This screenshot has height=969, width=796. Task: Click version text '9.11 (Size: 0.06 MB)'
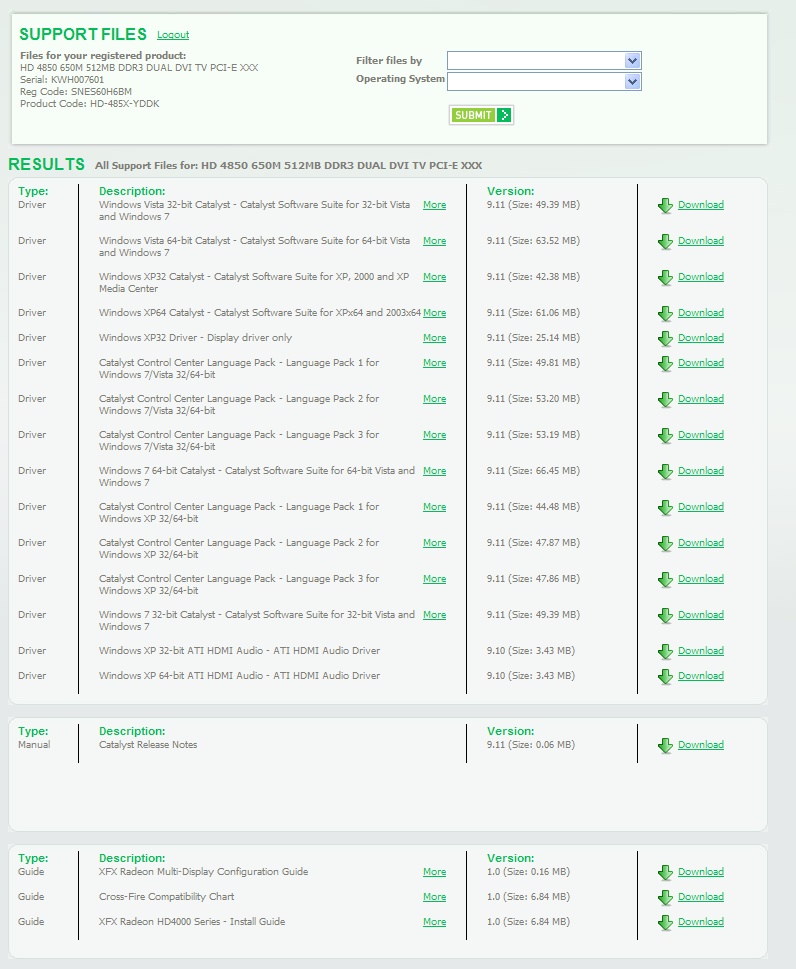(x=531, y=745)
